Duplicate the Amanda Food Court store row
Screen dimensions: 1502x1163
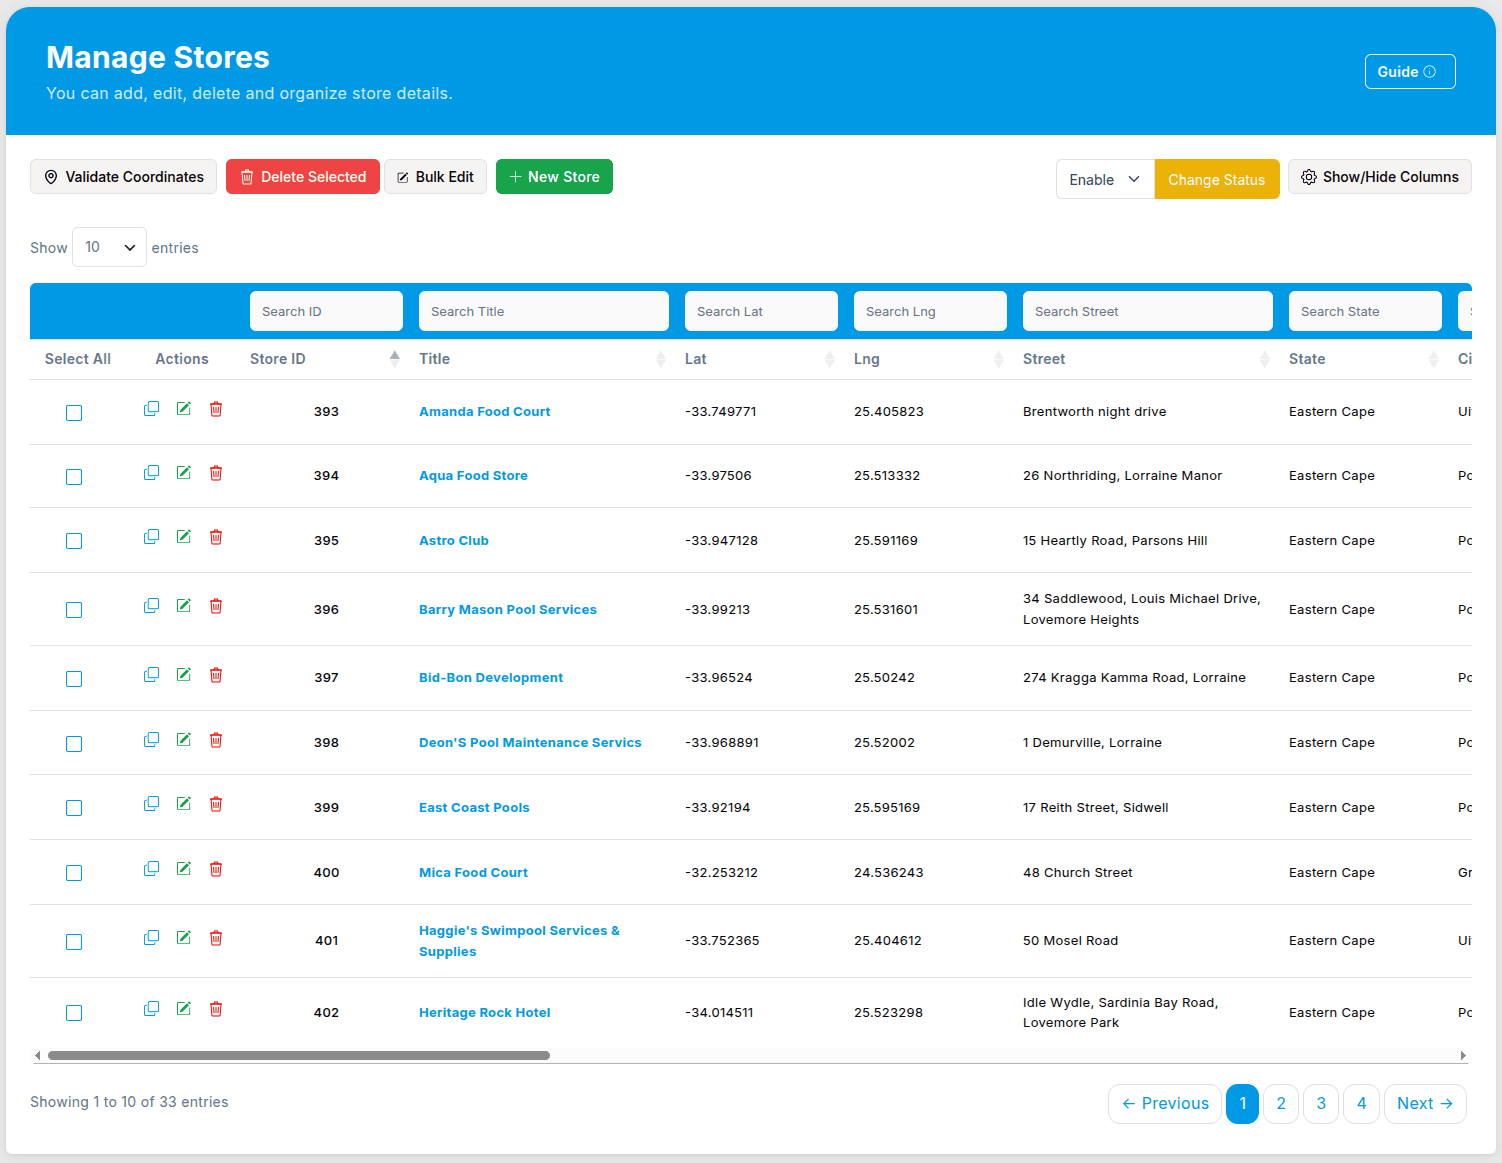pyautogui.click(x=152, y=409)
